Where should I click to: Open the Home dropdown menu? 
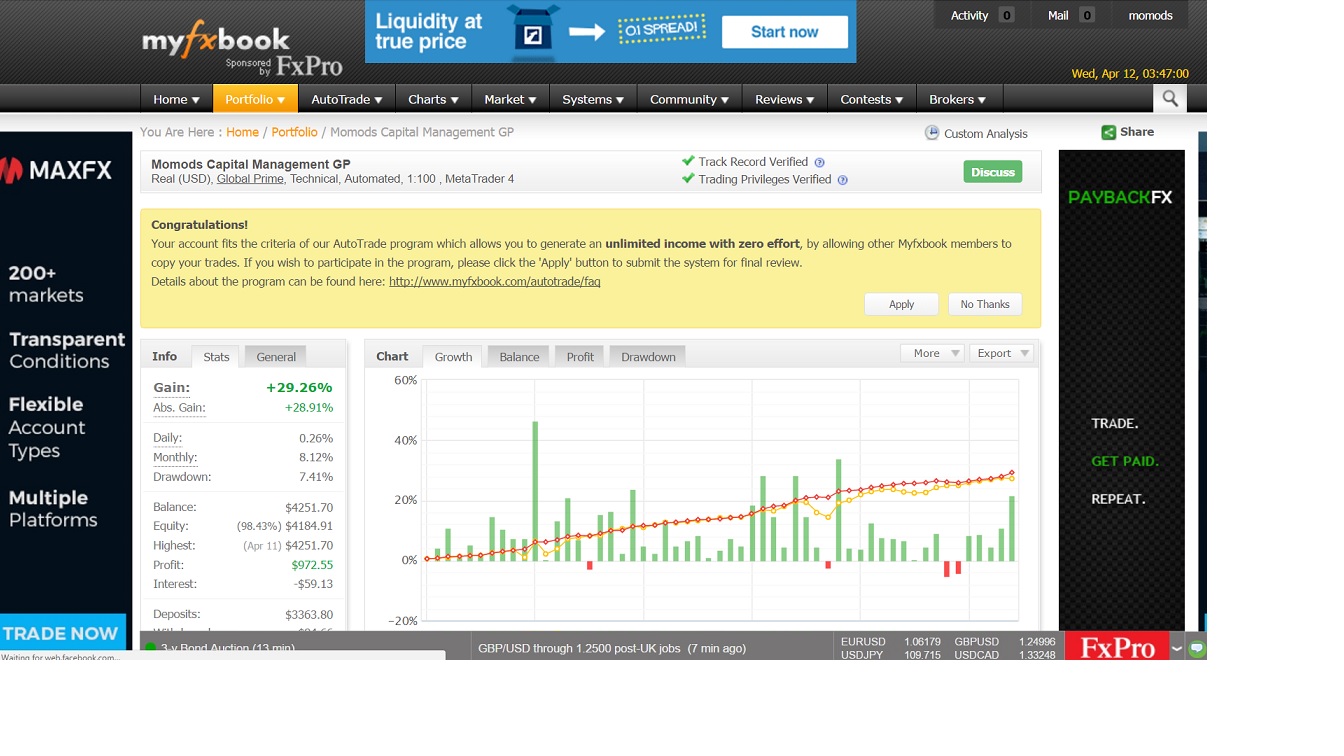176,99
